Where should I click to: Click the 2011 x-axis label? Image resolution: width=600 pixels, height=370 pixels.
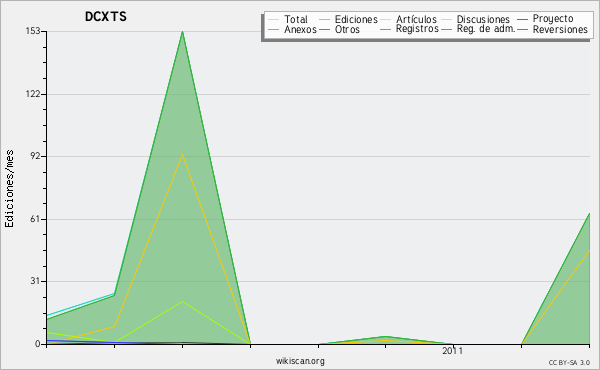point(452,351)
